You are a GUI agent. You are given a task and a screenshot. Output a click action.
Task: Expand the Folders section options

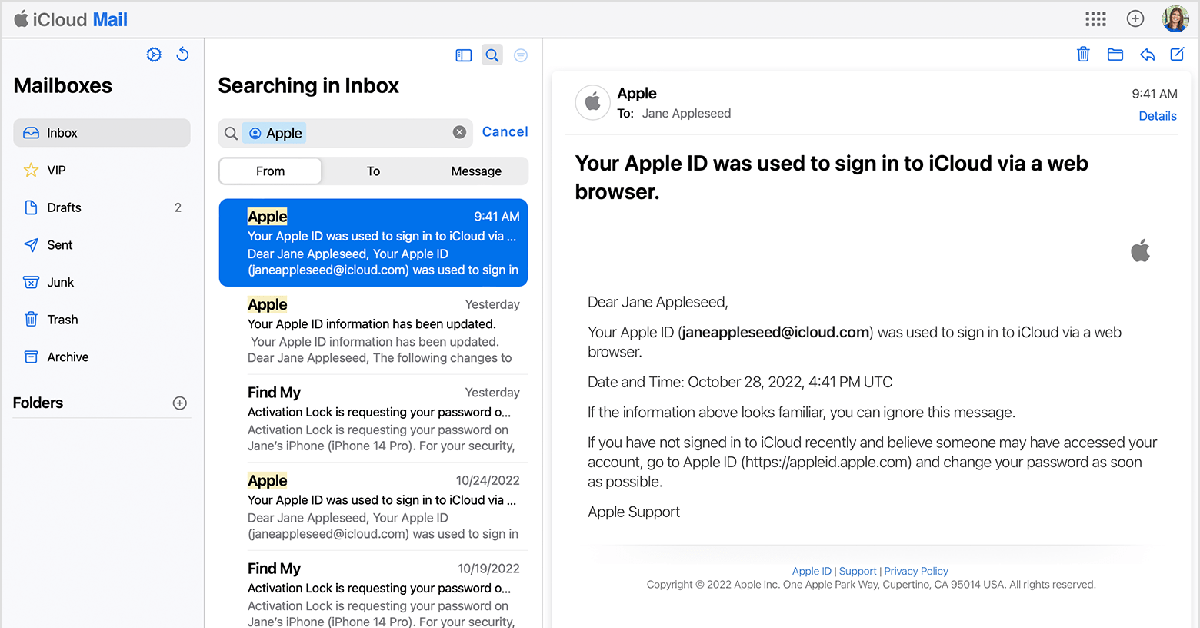(x=180, y=403)
